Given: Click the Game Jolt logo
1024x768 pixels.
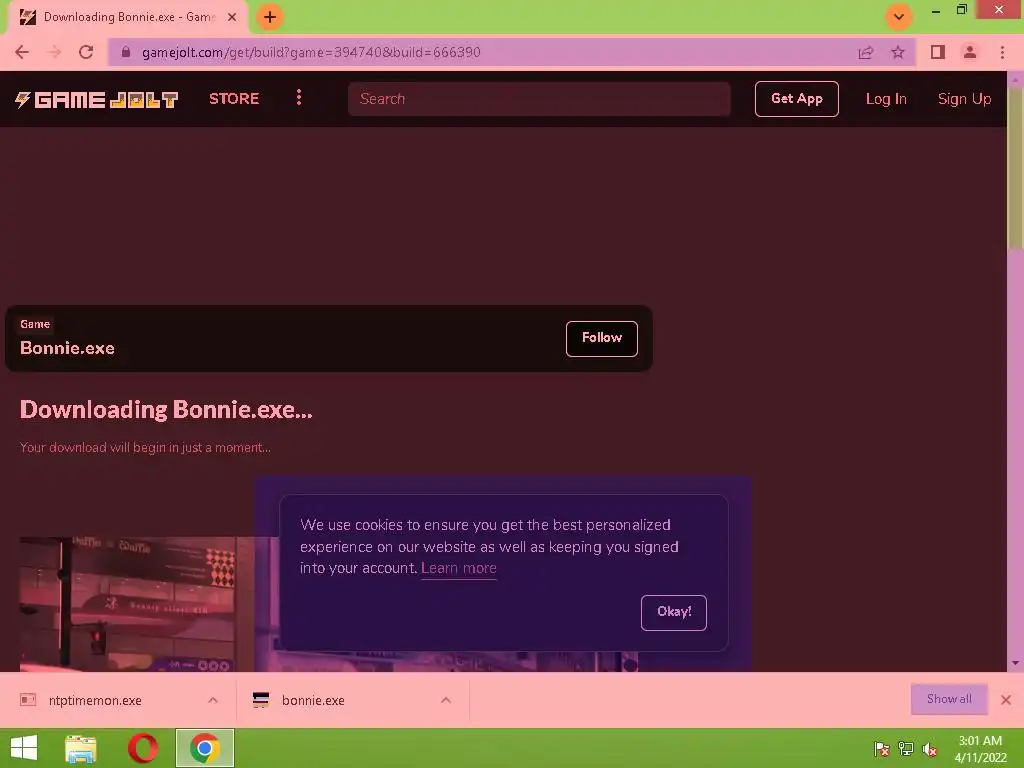Looking at the screenshot, I should (x=97, y=99).
